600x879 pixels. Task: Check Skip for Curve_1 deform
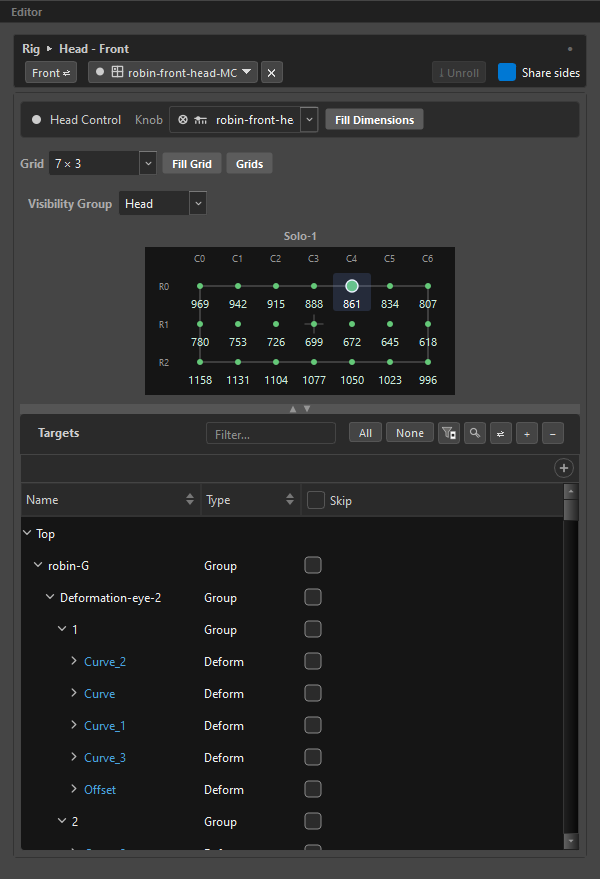click(313, 725)
